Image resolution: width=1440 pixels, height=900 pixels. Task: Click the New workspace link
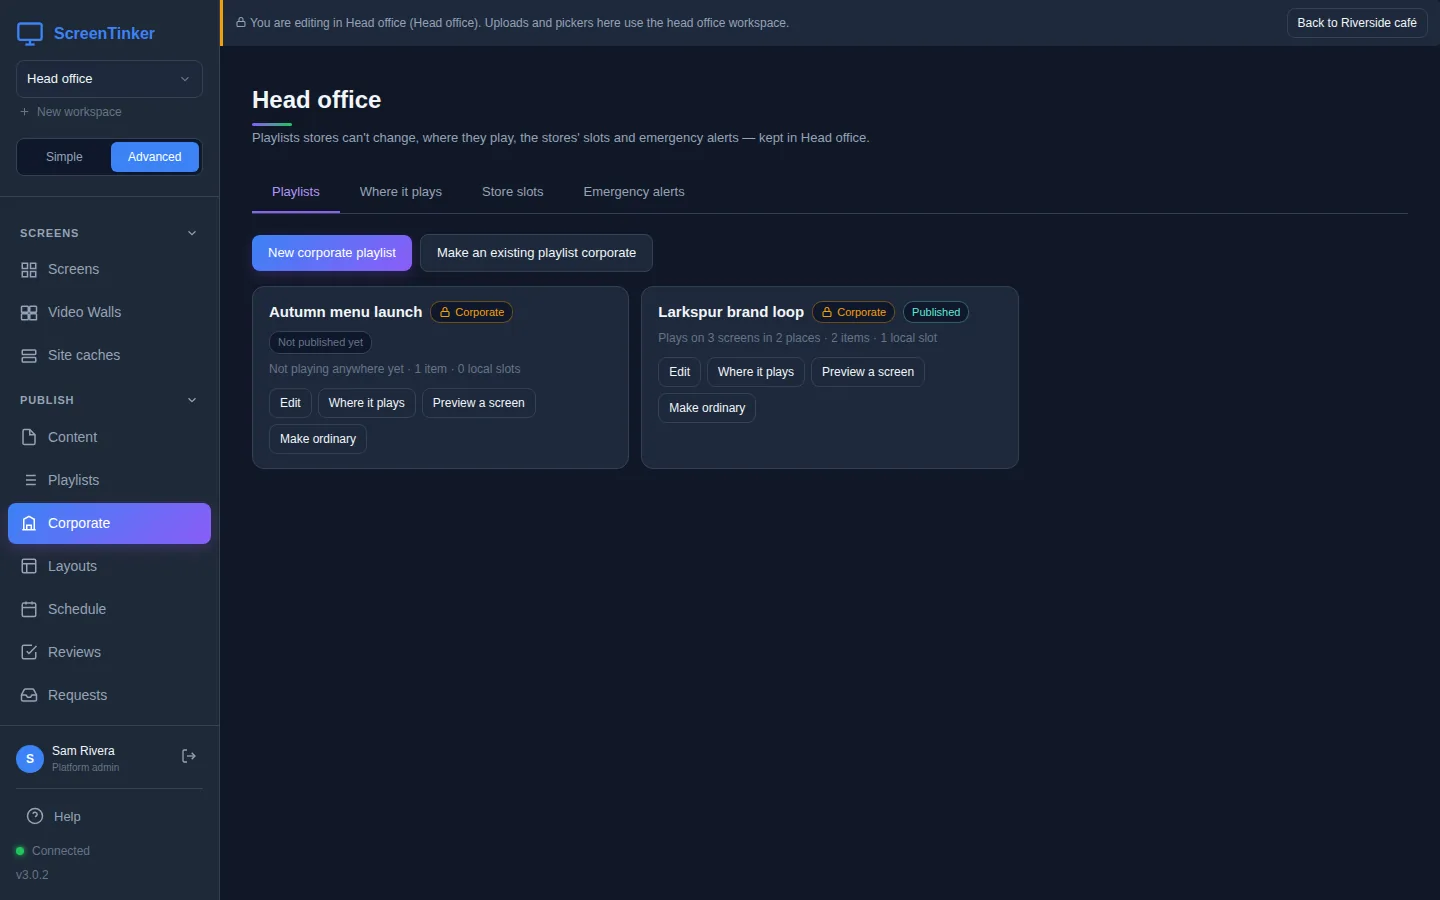[x=71, y=112]
